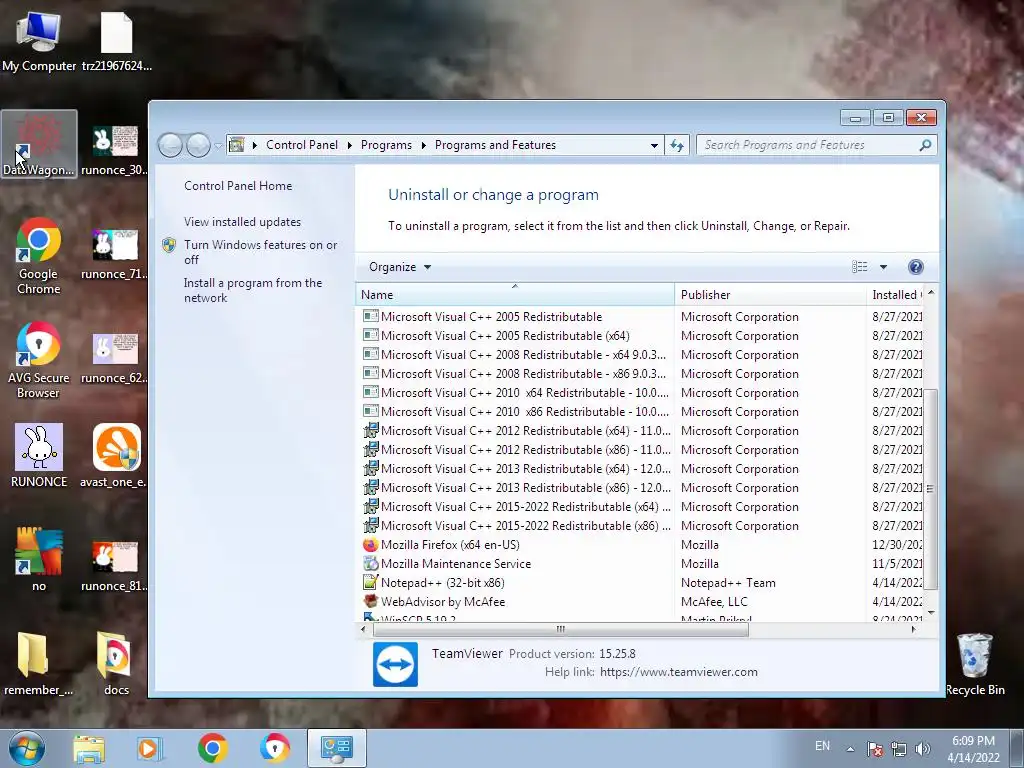
Task: Click the help question mark icon
Action: coord(916,266)
